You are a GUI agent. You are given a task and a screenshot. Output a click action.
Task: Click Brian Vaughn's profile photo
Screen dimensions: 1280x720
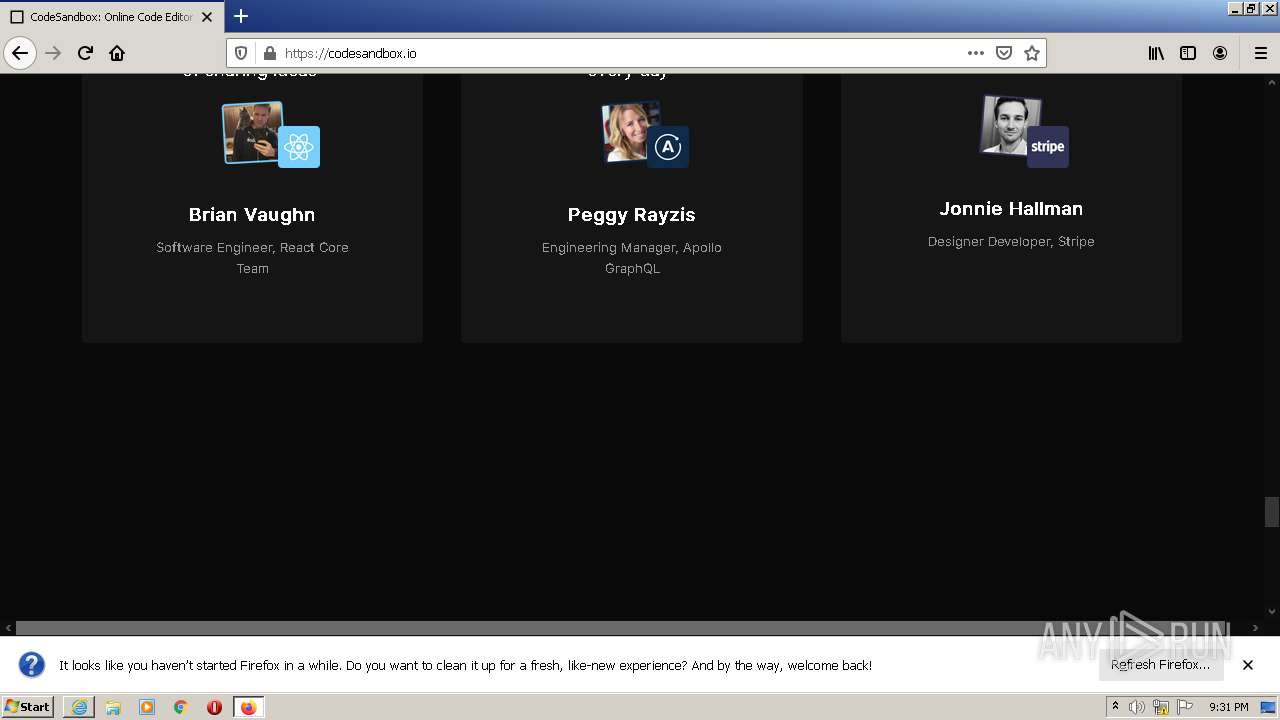click(252, 132)
